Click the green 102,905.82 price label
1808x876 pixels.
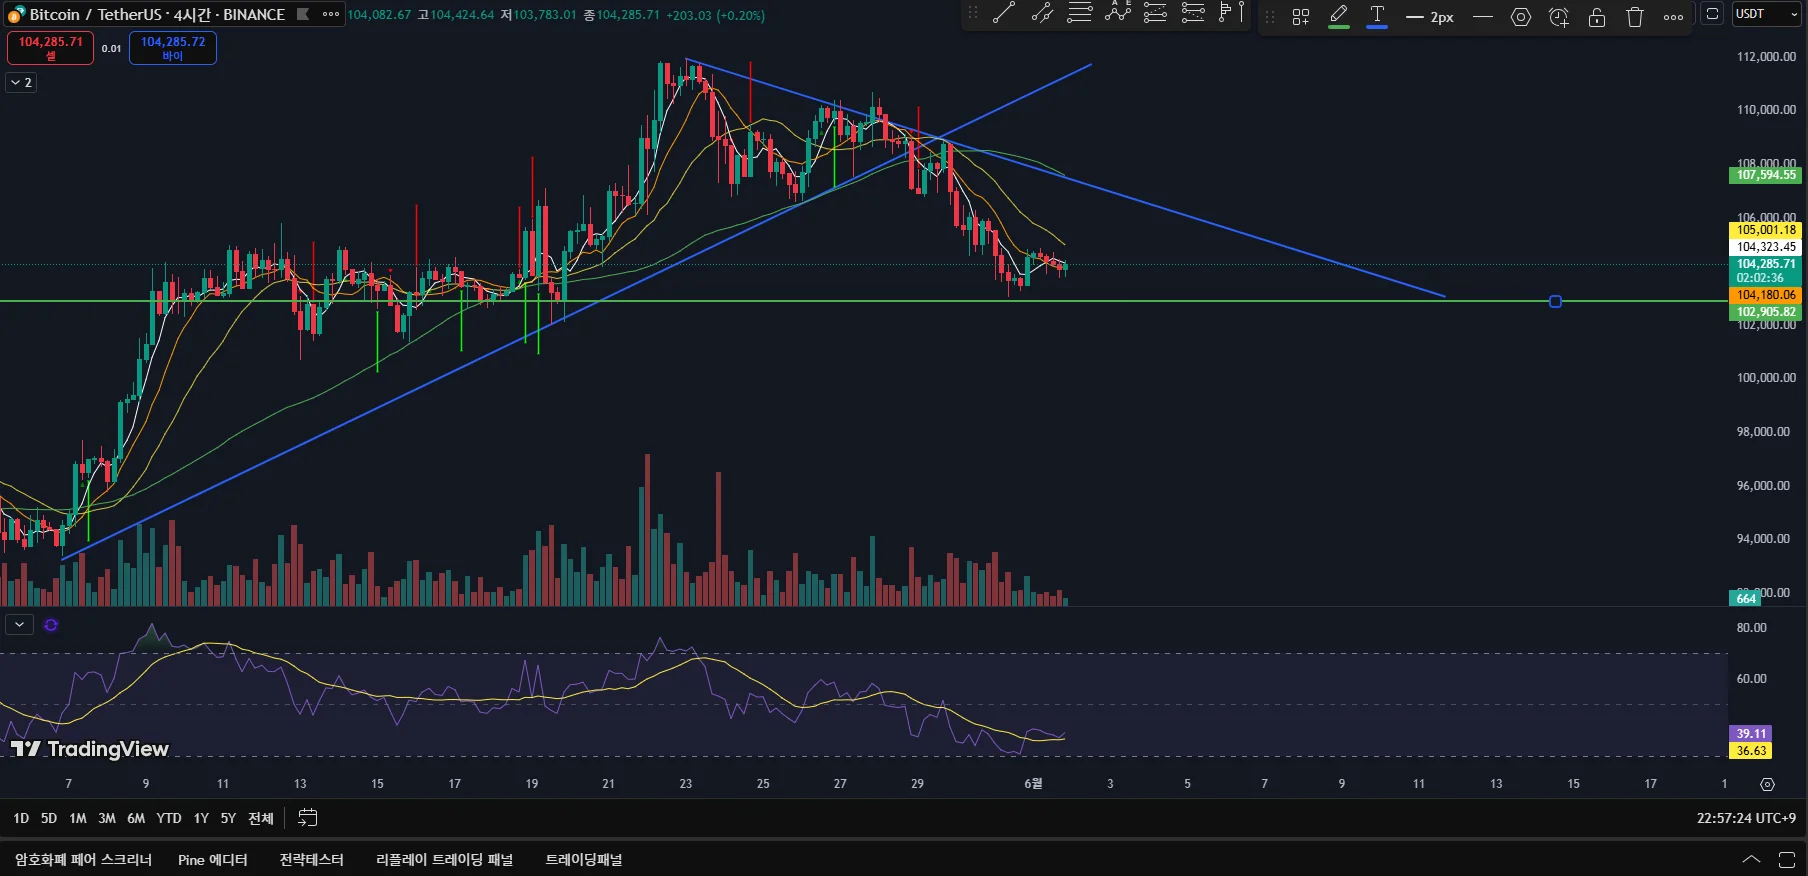point(1765,312)
